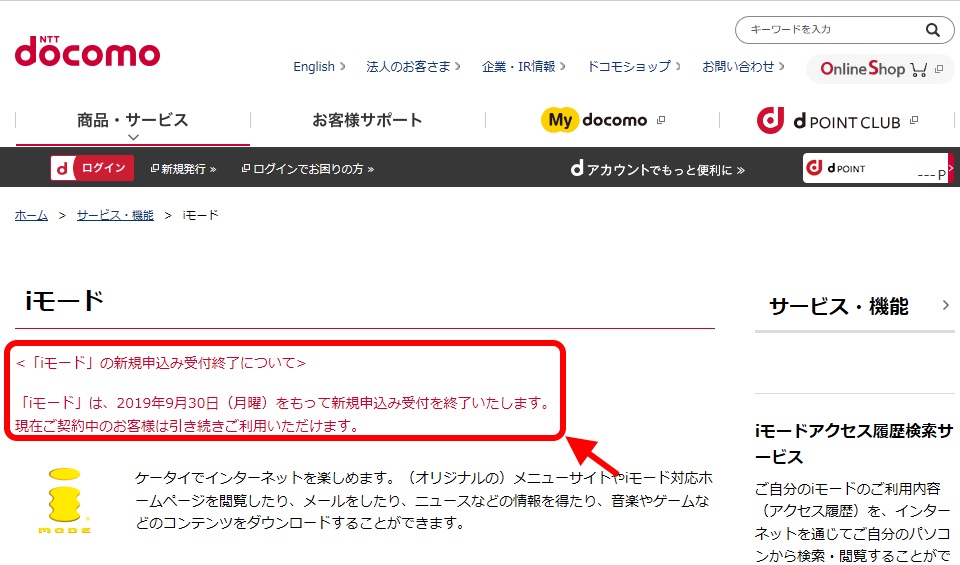Click the ケータイでインターネットを楽しめます description paragraph
This screenshot has width=960, height=565.
(424, 500)
